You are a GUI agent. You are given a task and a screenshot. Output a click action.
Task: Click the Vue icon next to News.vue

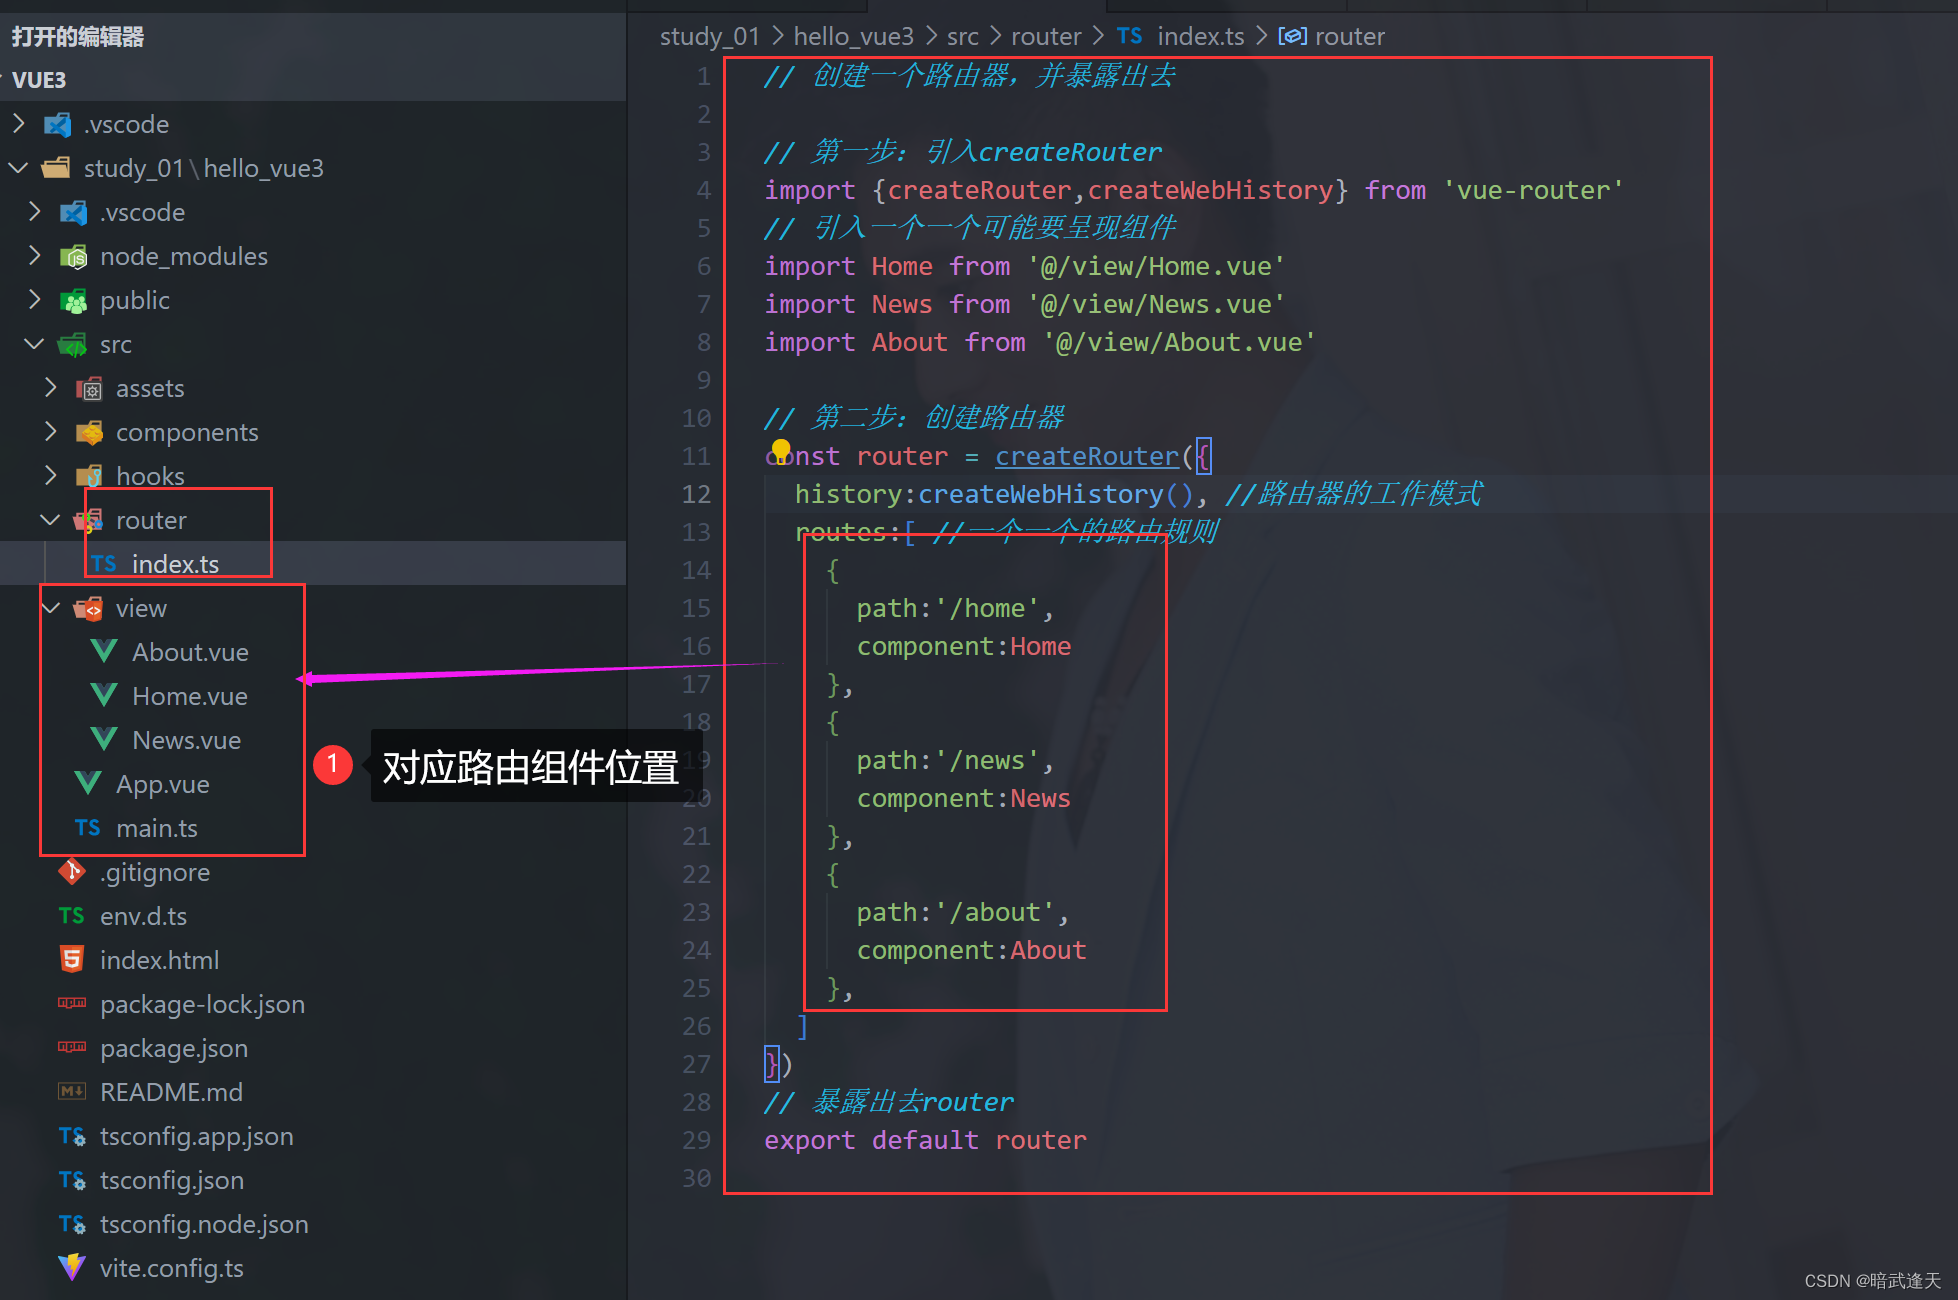coord(104,740)
